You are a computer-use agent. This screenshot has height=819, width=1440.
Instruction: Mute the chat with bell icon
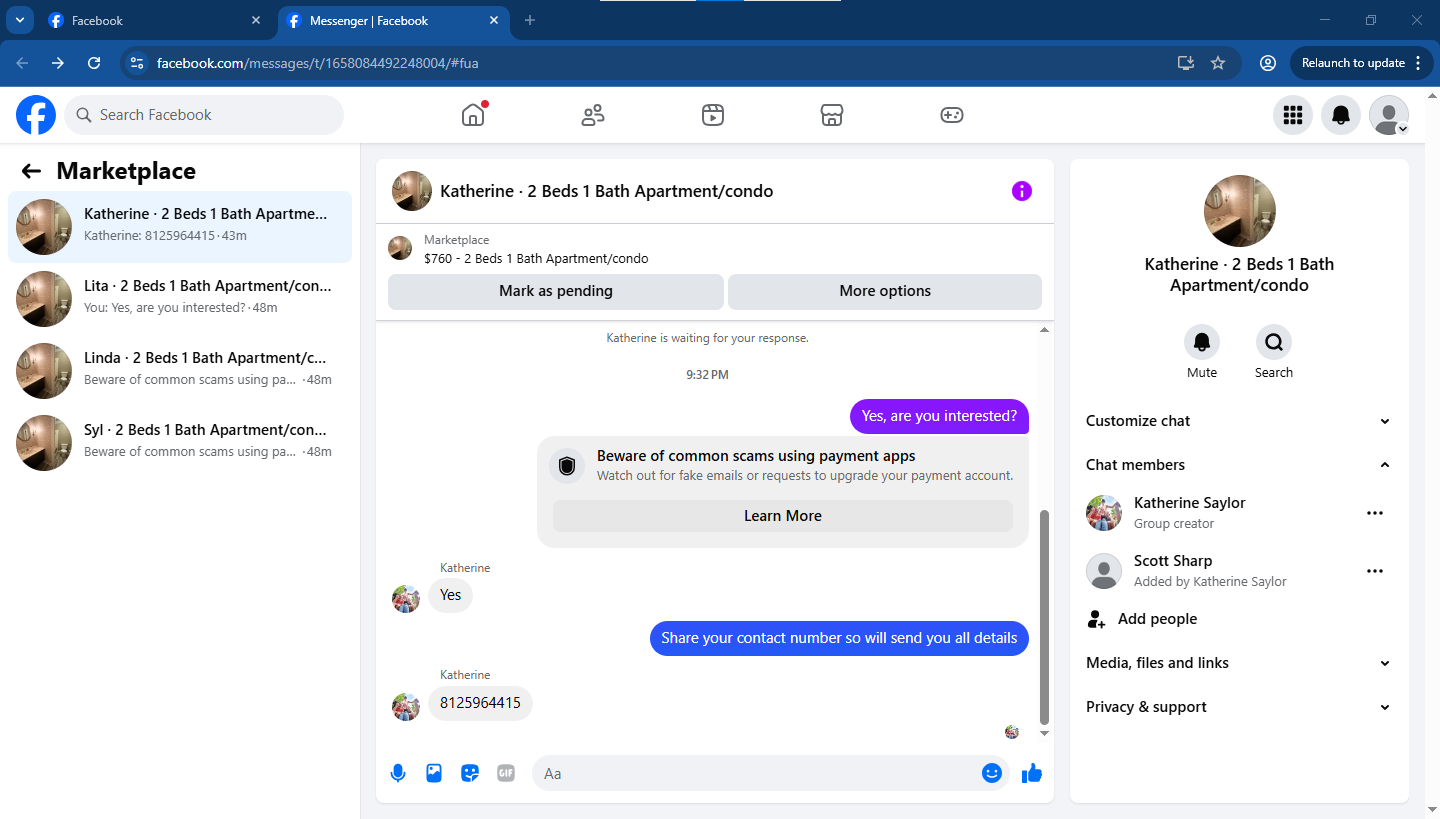tap(1202, 342)
